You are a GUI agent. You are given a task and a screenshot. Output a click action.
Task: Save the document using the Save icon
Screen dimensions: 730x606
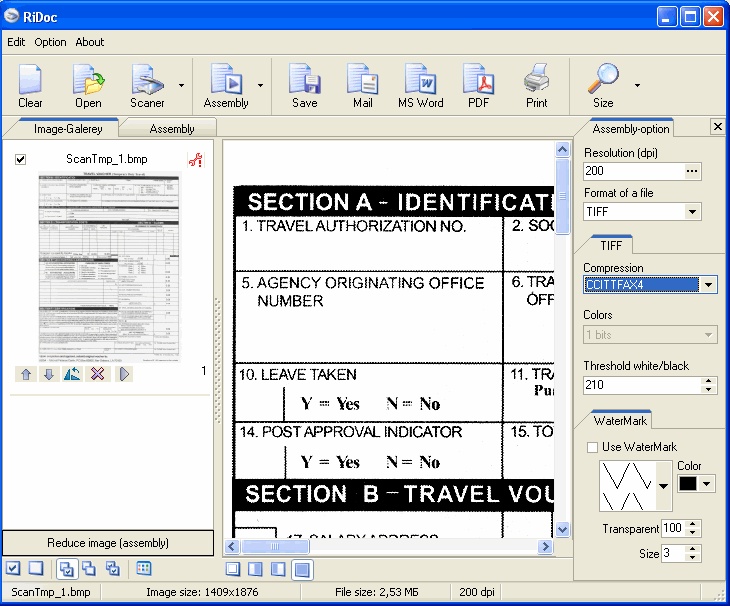point(304,85)
